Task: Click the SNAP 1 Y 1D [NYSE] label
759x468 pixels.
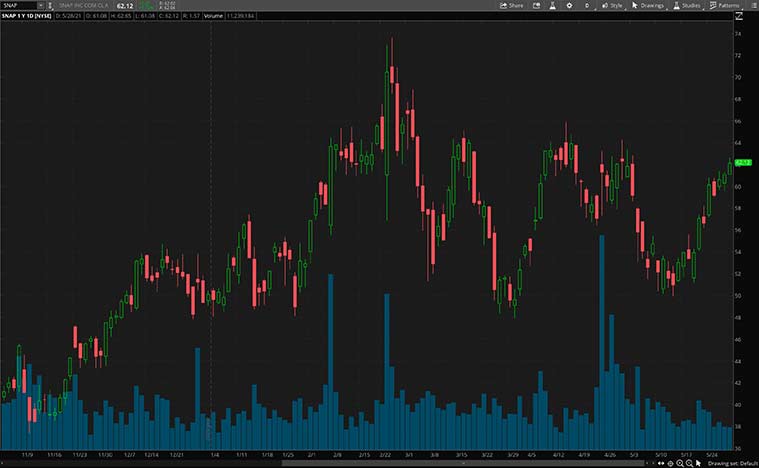Action: coord(27,16)
